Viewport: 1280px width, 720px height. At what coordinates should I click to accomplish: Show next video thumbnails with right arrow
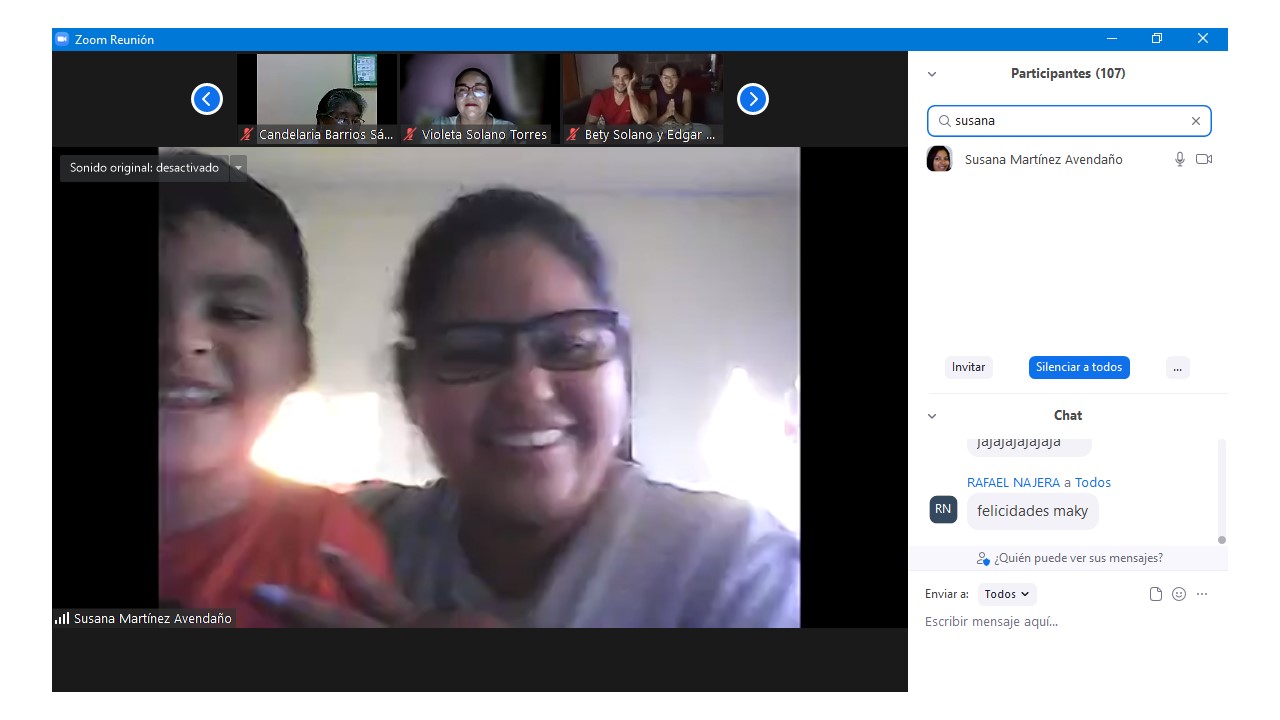click(753, 99)
